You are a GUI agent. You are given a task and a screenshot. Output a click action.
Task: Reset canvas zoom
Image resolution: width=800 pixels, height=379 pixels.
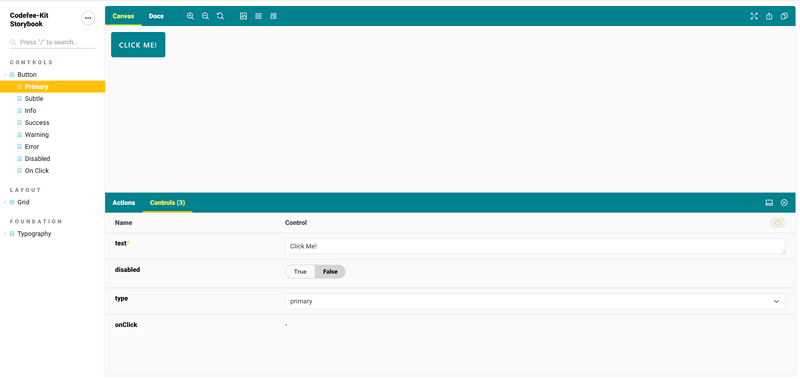220,16
